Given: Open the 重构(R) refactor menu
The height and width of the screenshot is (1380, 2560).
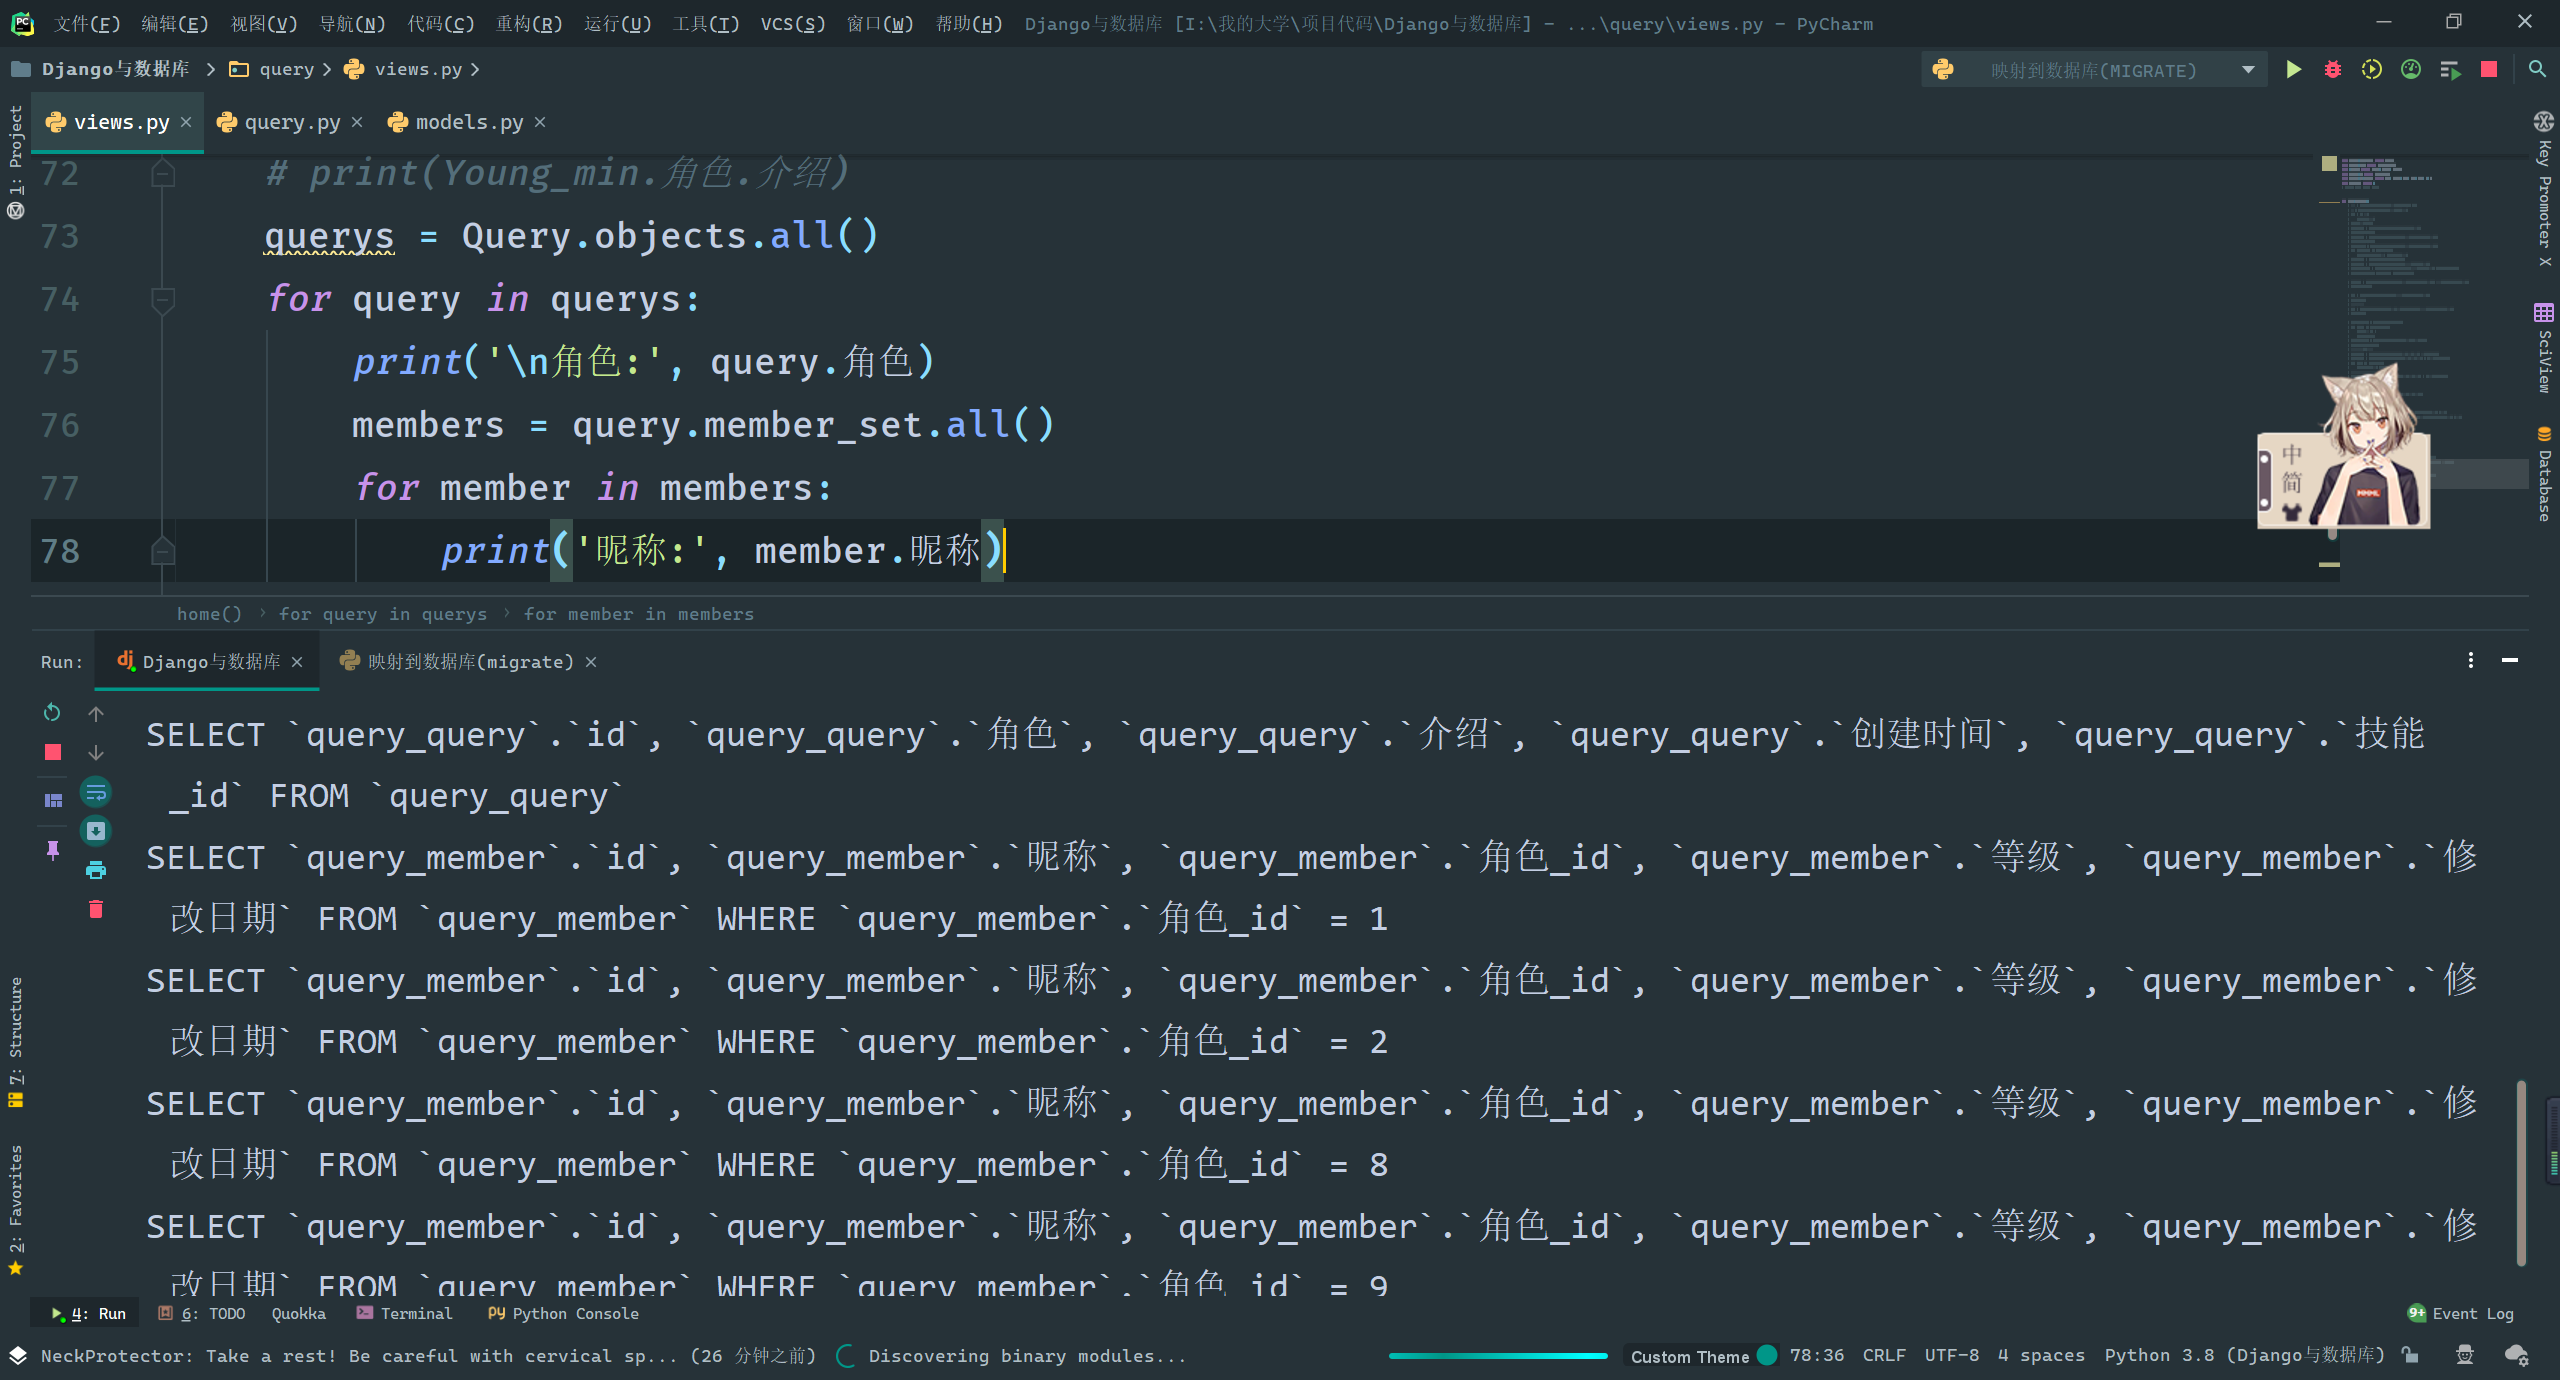Looking at the screenshot, I should coord(529,23).
